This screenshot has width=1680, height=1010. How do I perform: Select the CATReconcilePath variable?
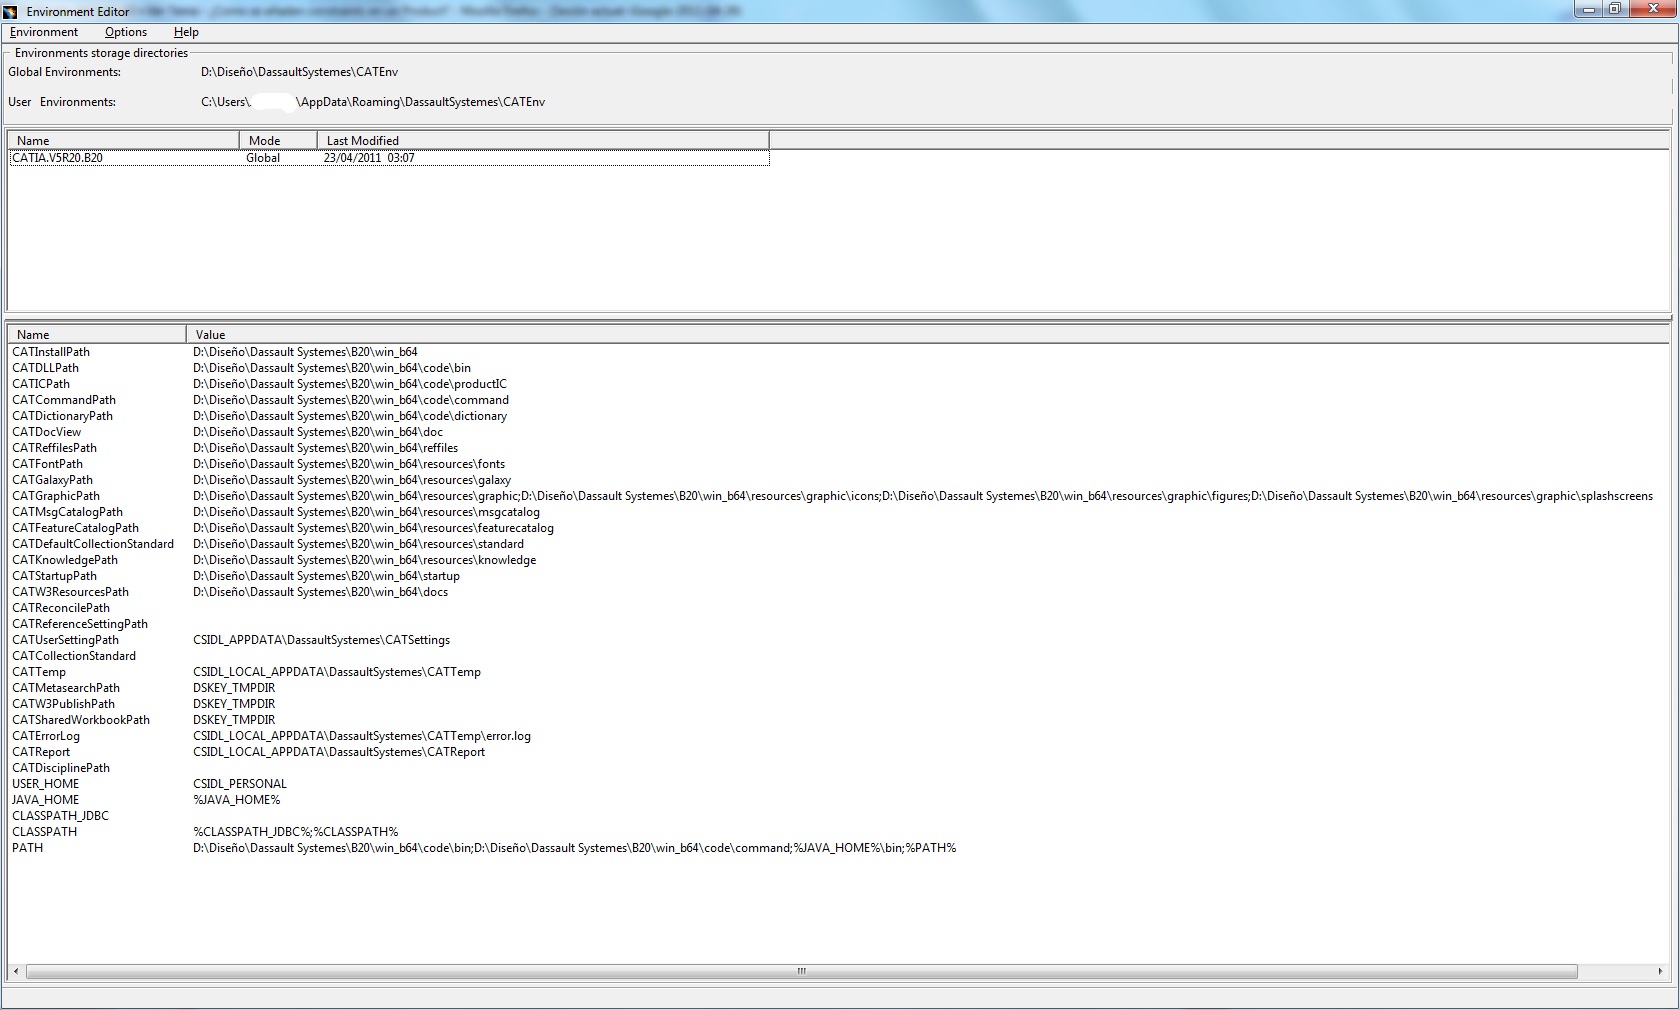click(61, 608)
